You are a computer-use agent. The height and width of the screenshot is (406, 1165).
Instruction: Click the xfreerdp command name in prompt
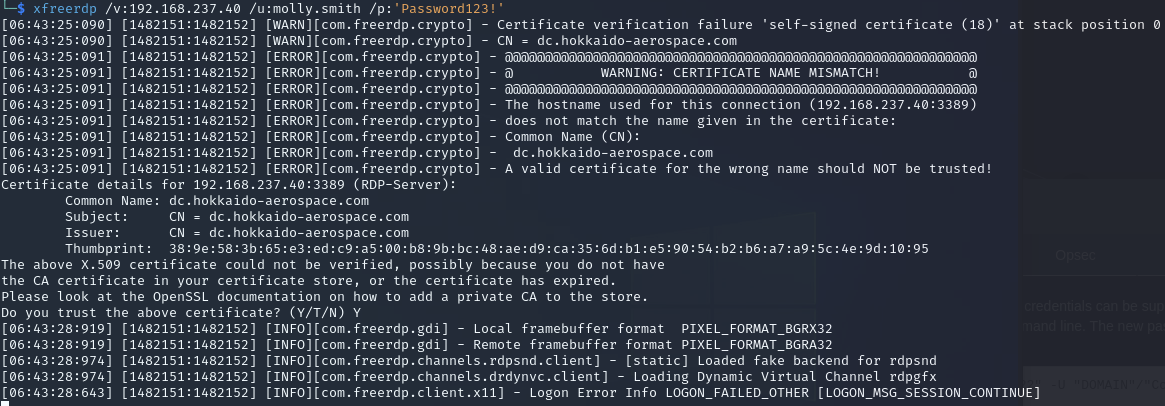click(x=64, y=8)
